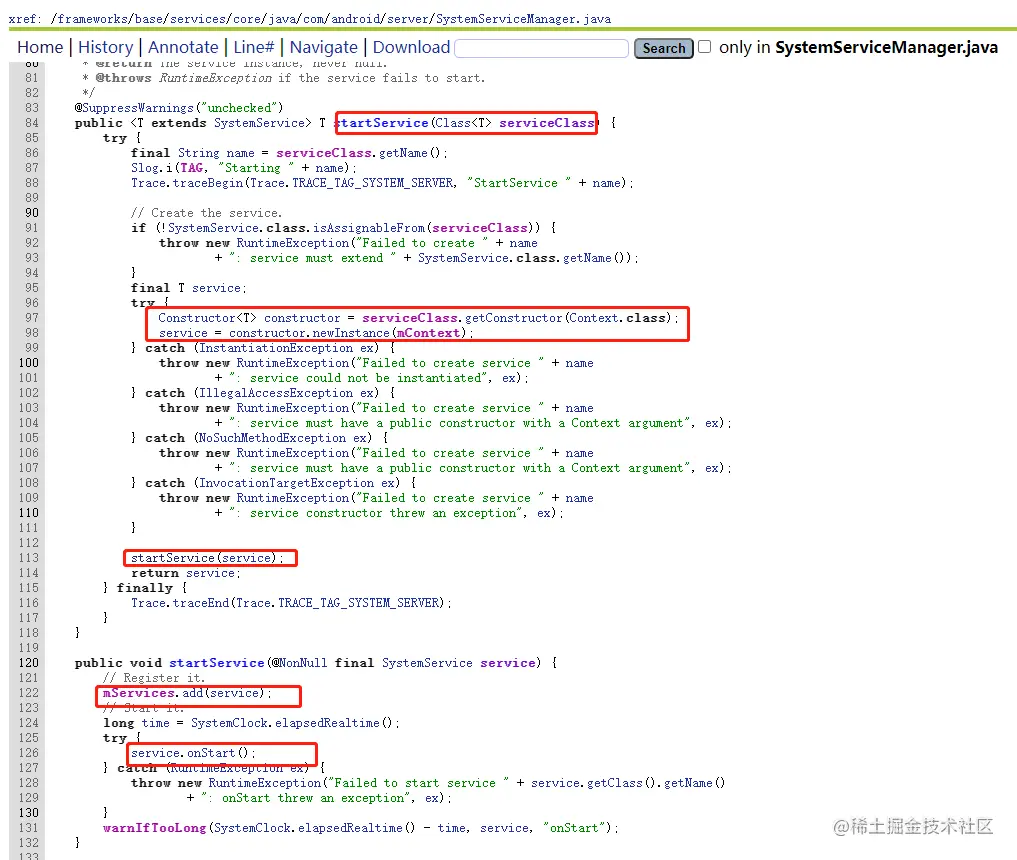Click serviceClass symbol on line 86

(x=324, y=153)
